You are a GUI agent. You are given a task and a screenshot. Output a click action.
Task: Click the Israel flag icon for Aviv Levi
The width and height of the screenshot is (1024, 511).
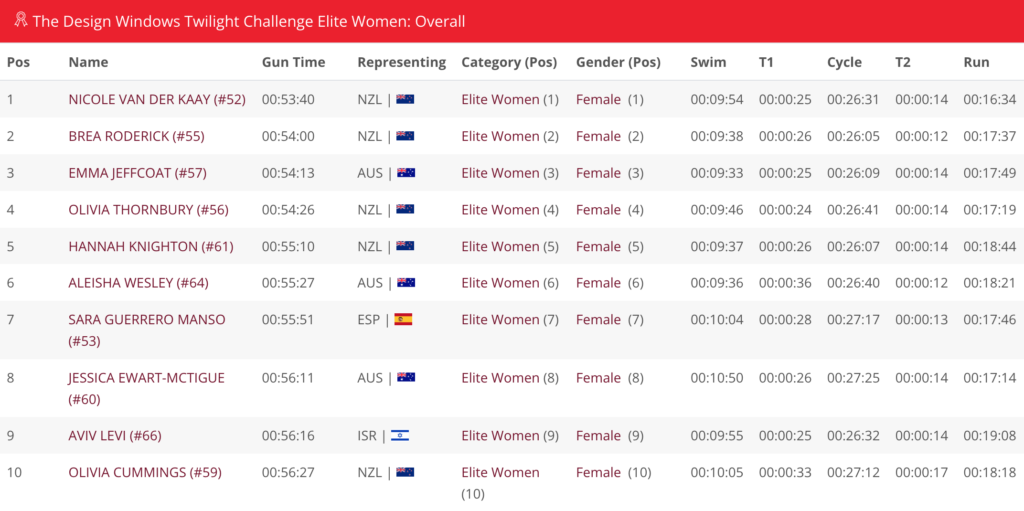click(x=400, y=436)
